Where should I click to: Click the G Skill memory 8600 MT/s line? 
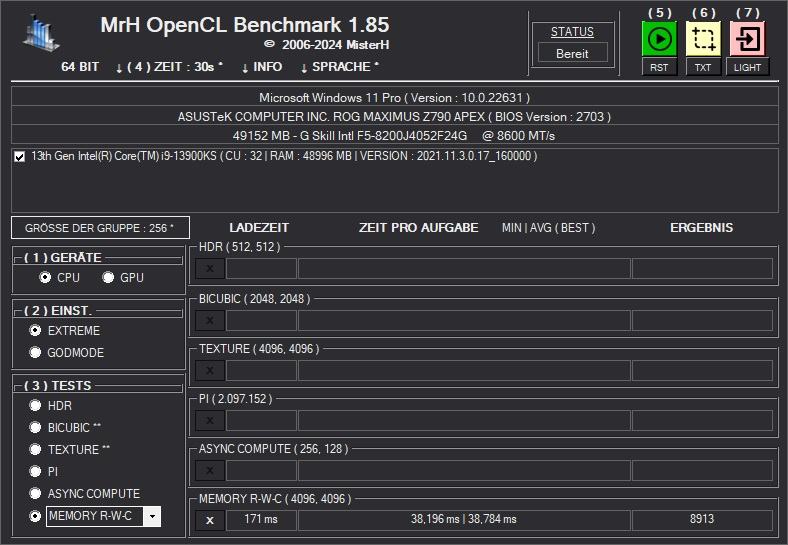395,135
